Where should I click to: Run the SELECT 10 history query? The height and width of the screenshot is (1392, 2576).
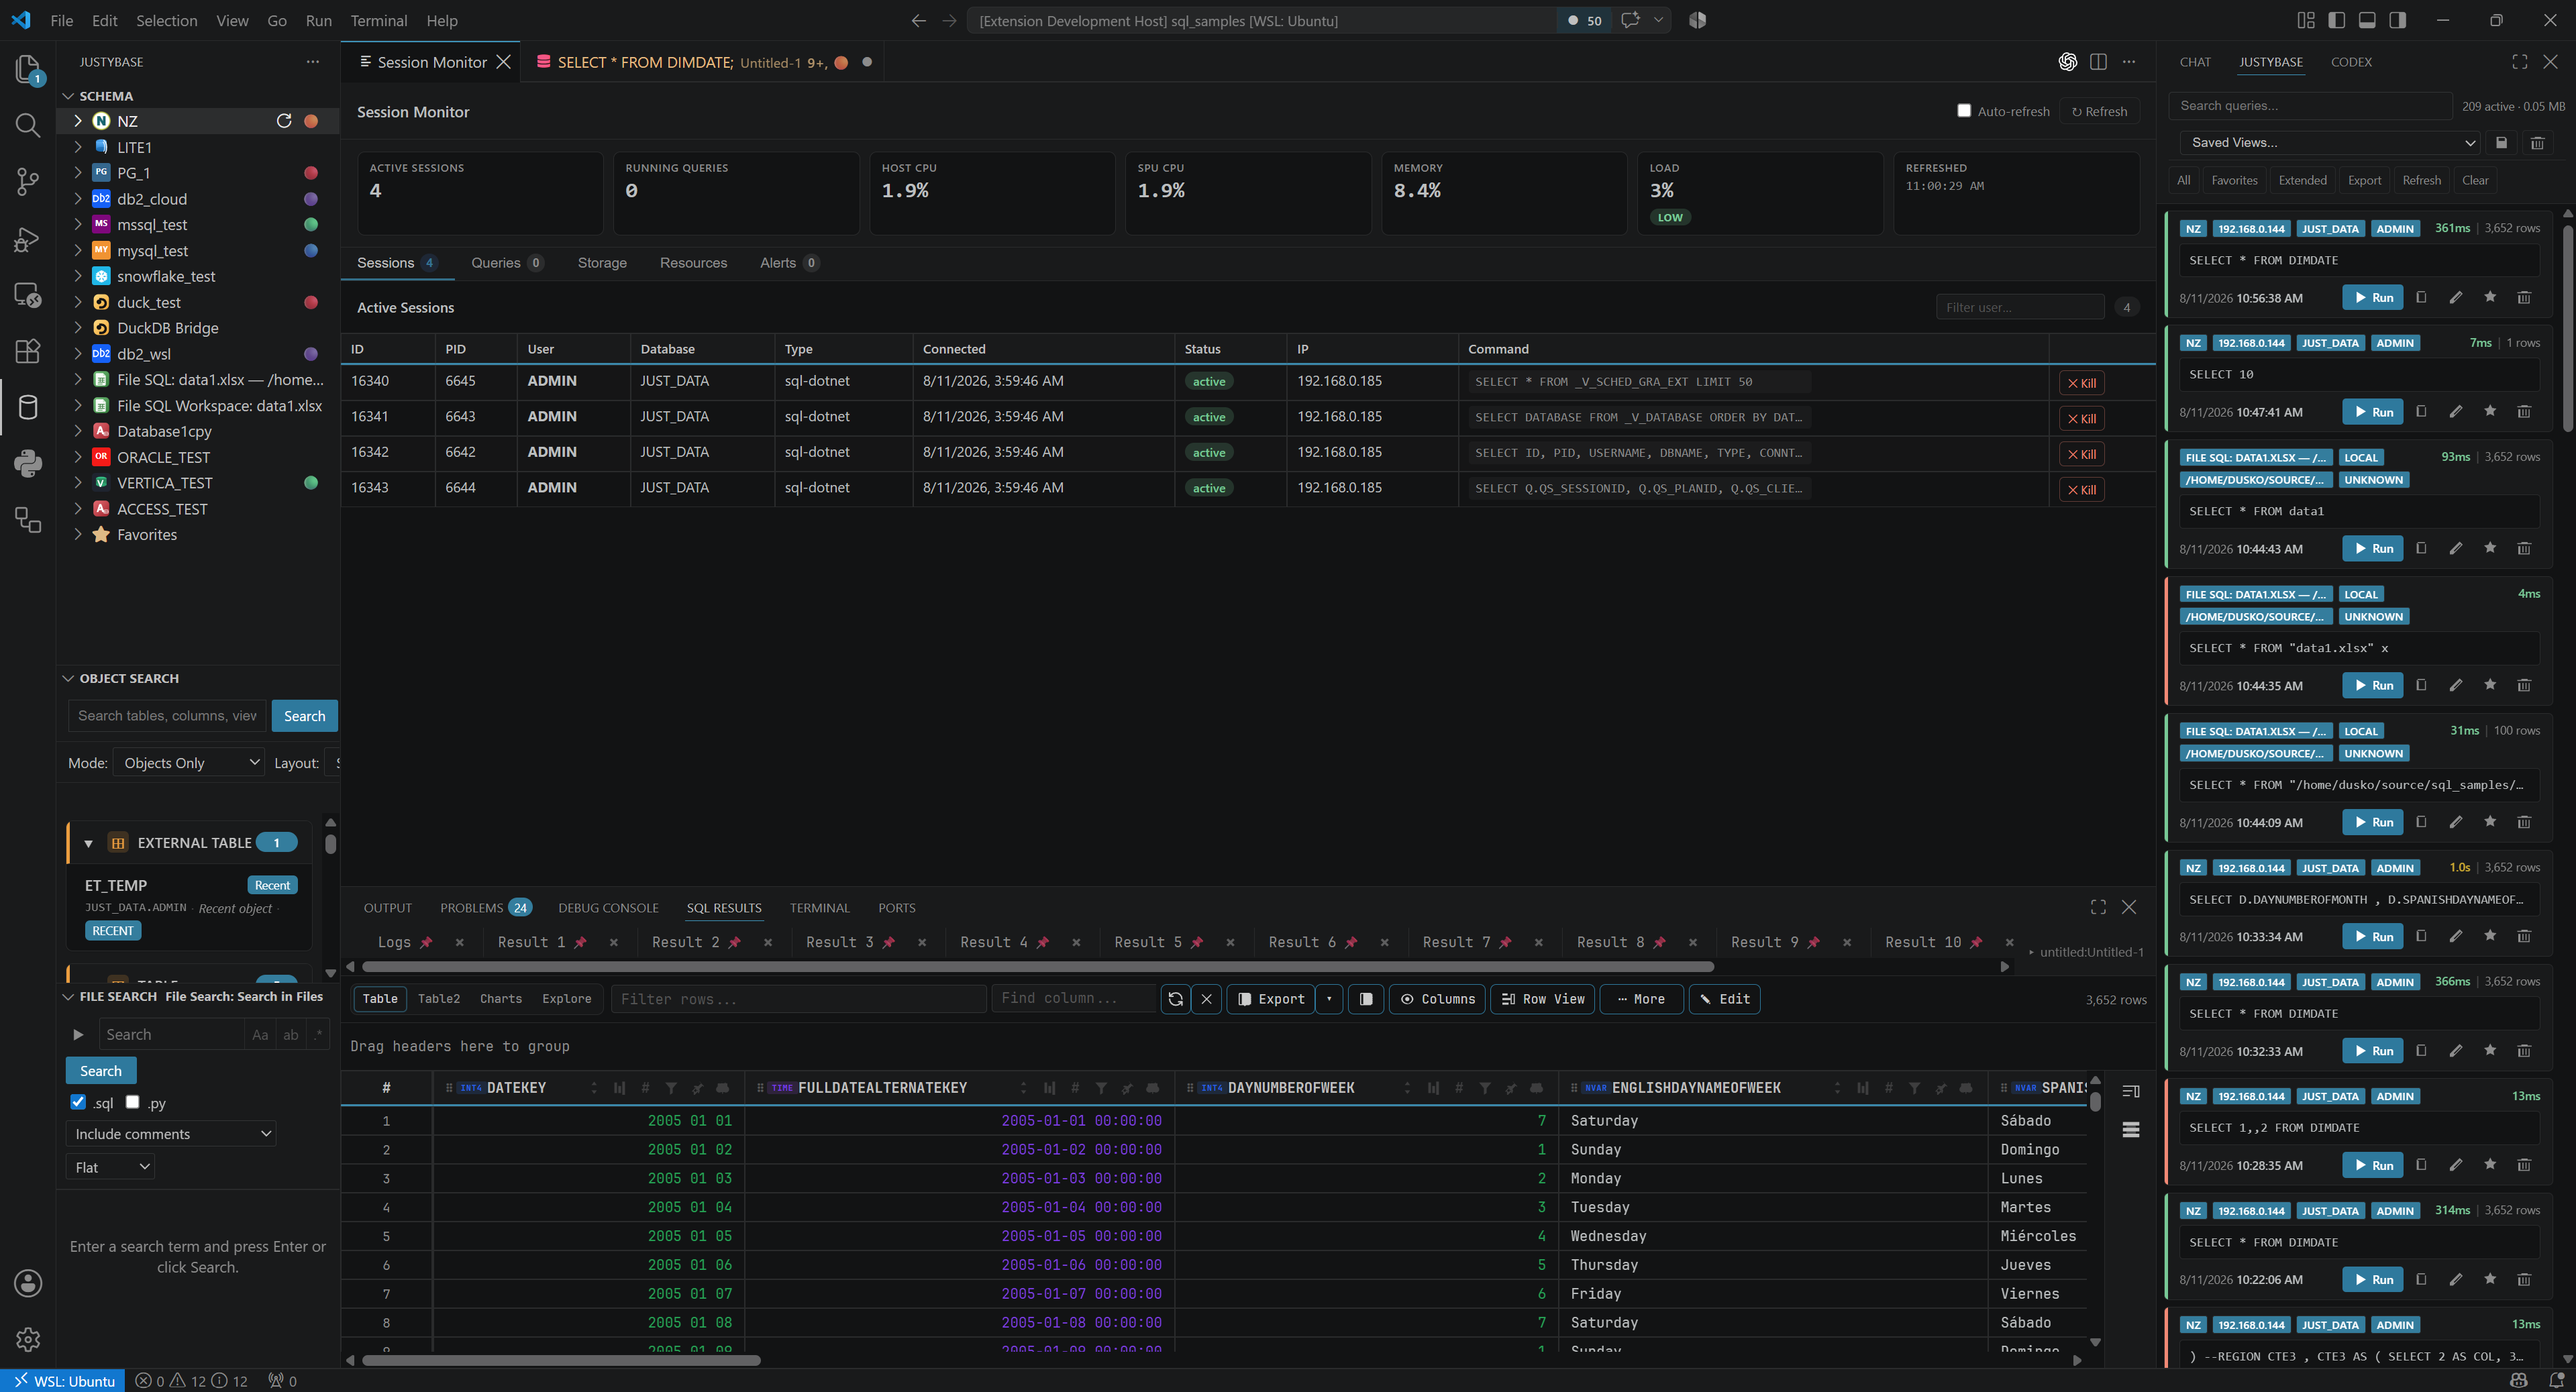[x=2372, y=411]
